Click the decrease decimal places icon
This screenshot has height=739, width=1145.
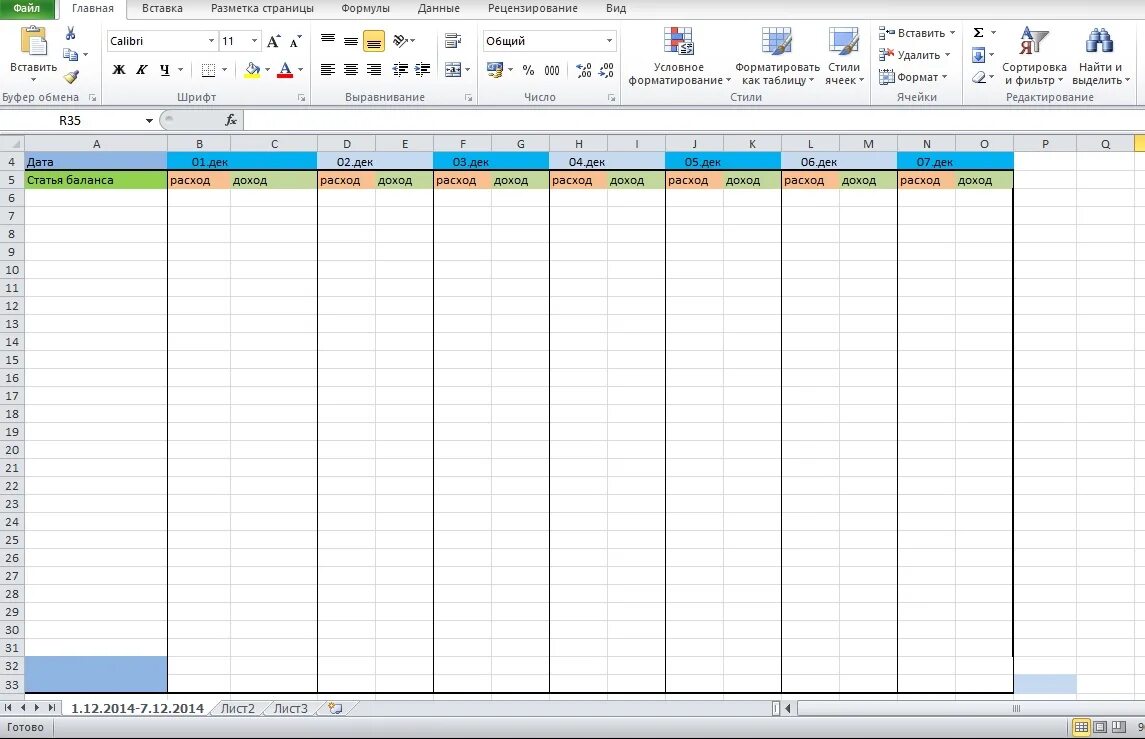pos(606,70)
